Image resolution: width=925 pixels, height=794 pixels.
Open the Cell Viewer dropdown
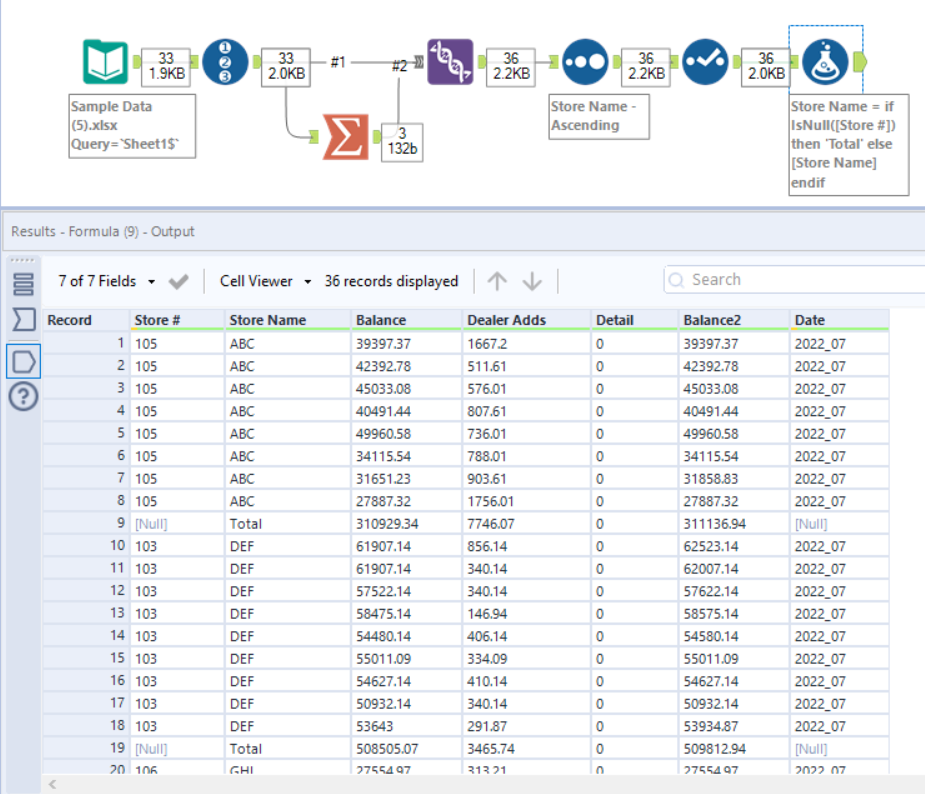[266, 282]
